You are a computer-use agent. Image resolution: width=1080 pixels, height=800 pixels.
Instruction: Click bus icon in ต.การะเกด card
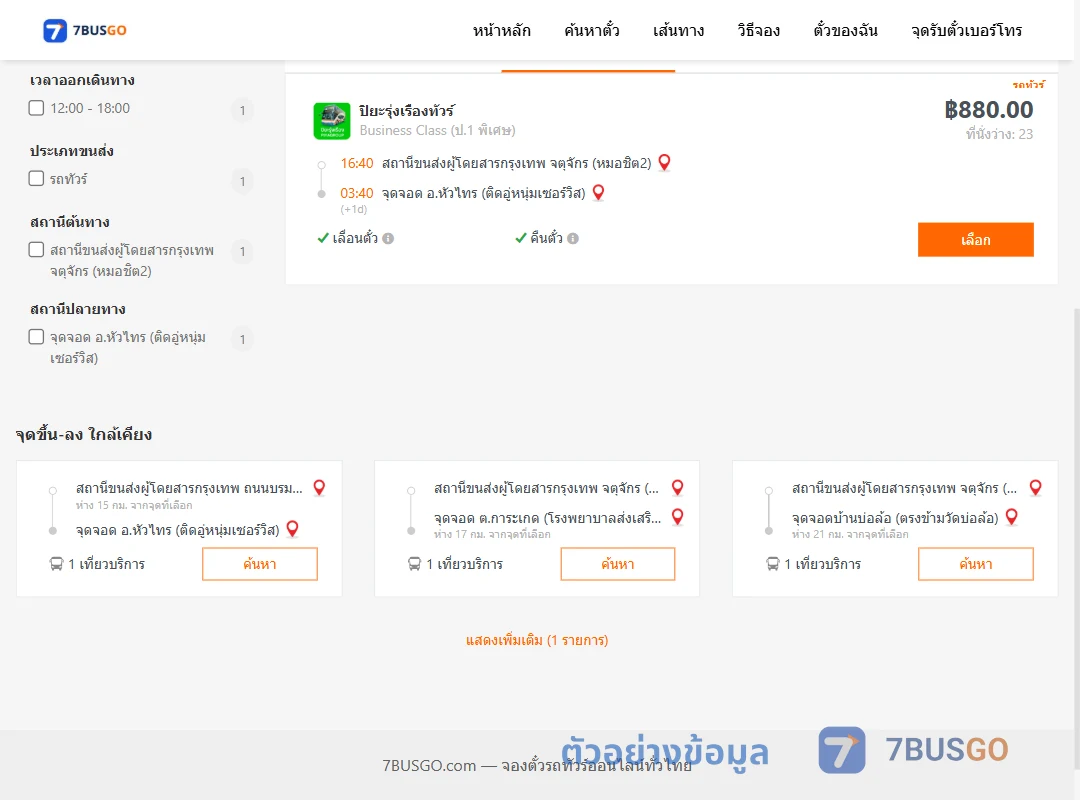coord(415,564)
